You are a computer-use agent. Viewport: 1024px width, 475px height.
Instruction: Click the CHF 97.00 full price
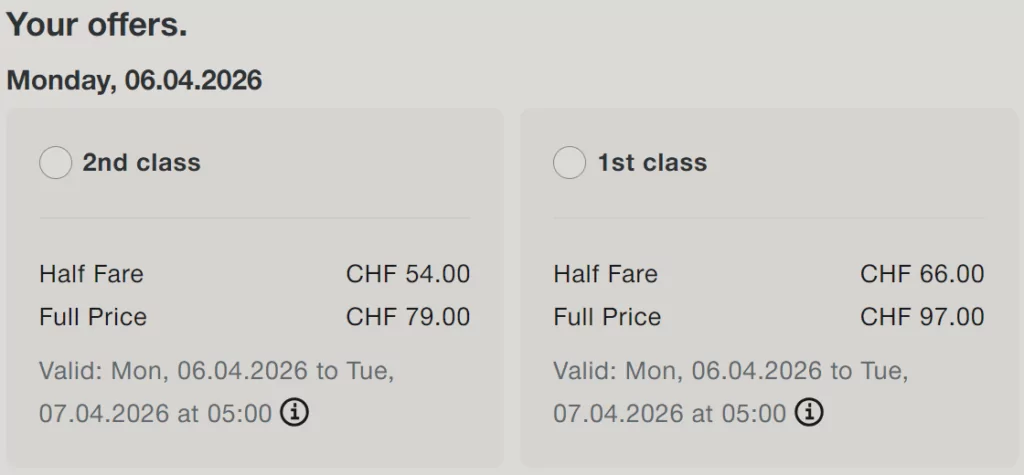coord(922,317)
